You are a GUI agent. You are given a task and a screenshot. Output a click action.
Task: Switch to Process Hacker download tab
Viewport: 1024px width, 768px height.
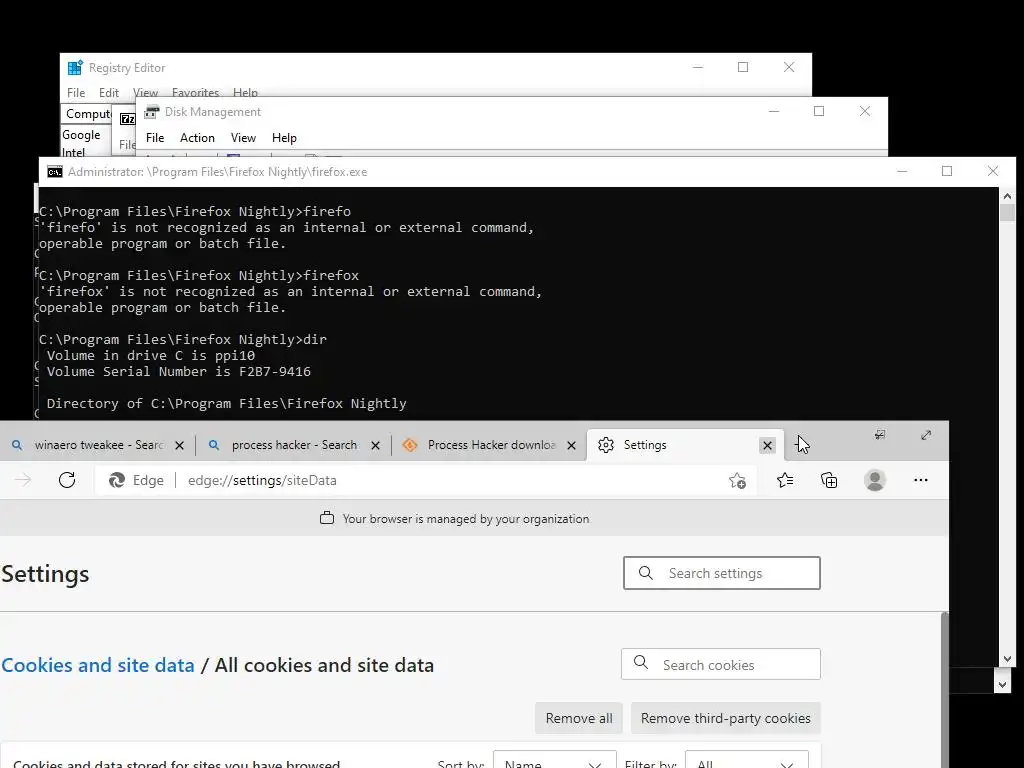(x=490, y=445)
